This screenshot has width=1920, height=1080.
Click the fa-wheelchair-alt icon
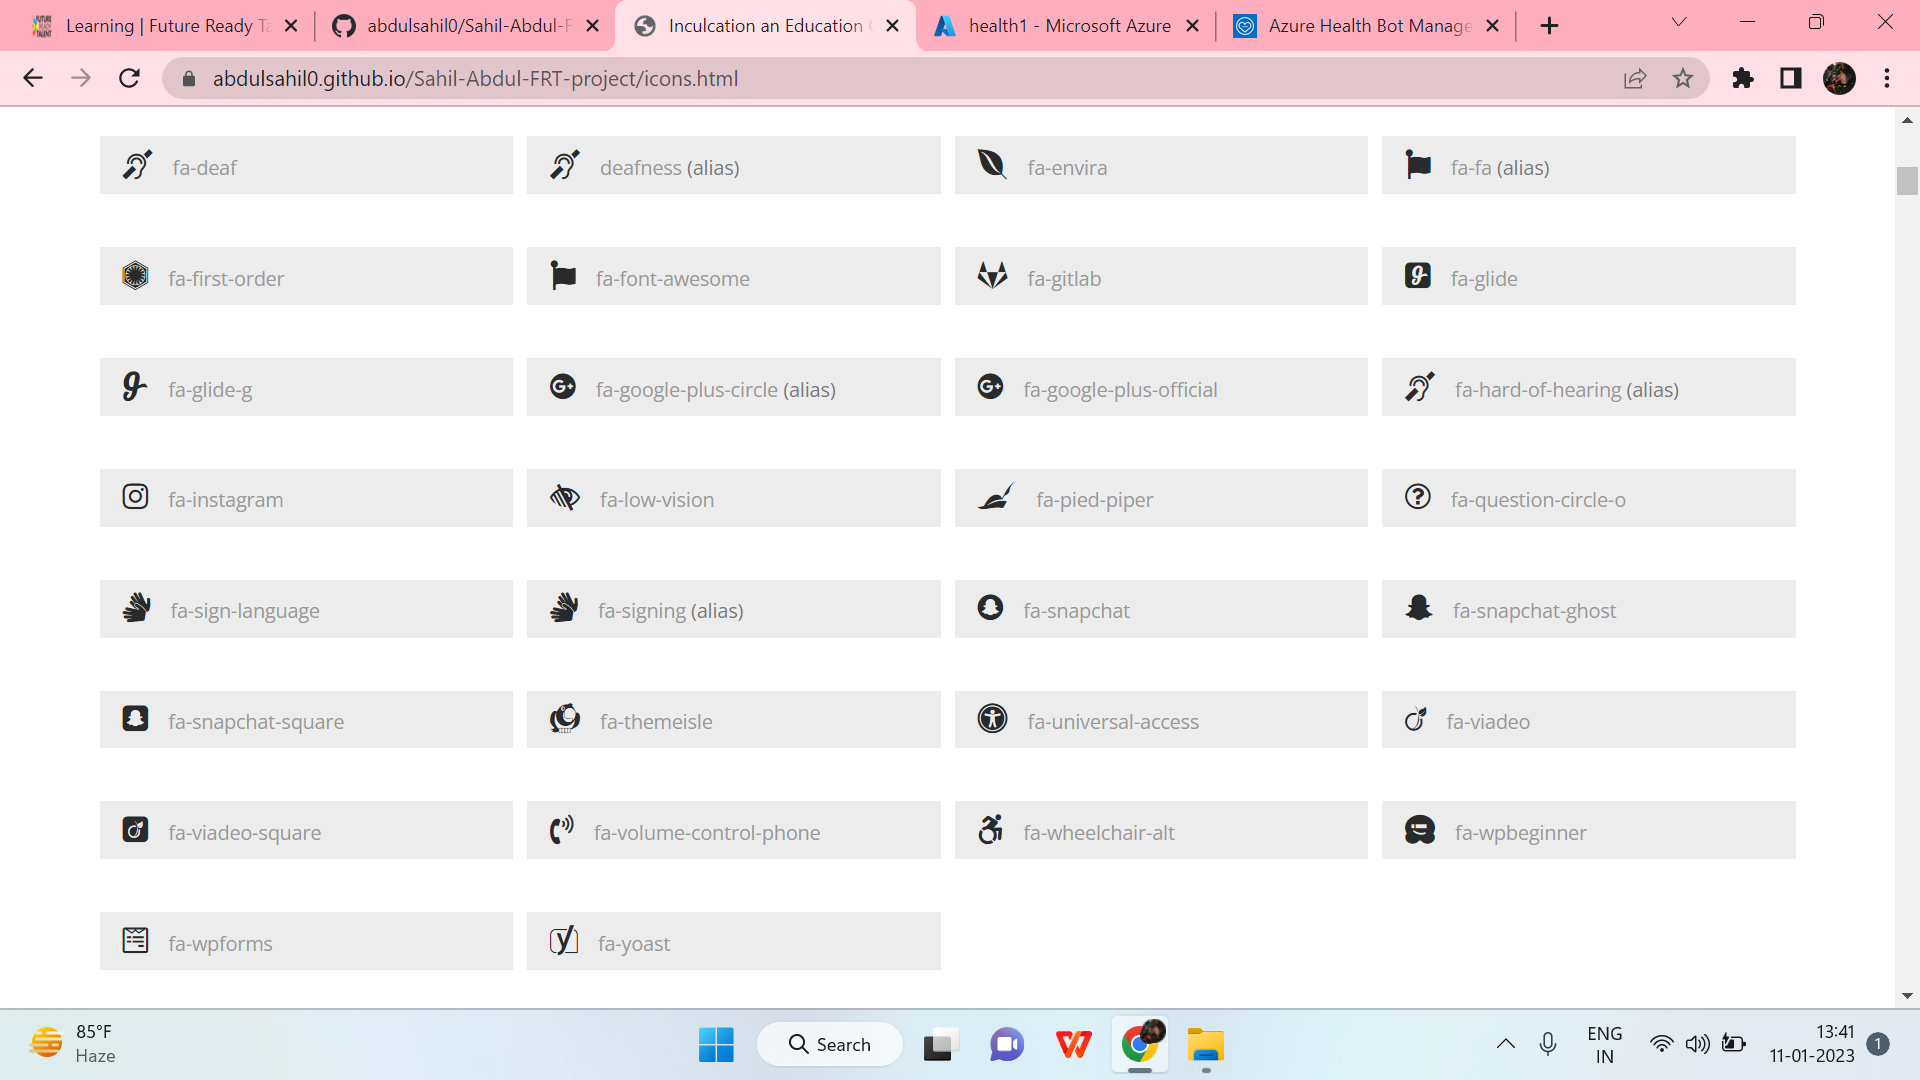point(991,830)
